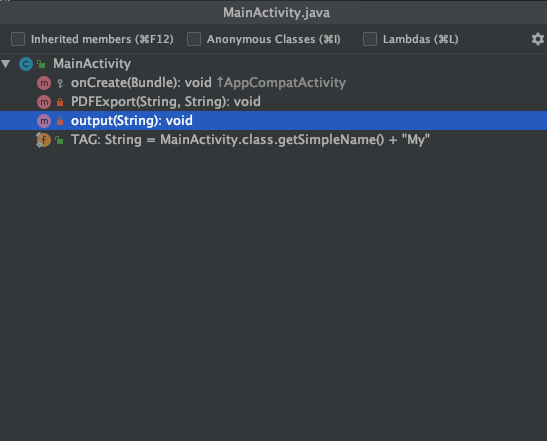Select the MainActivity class entry
Image resolution: width=547 pixels, height=441 pixels.
click(92, 64)
